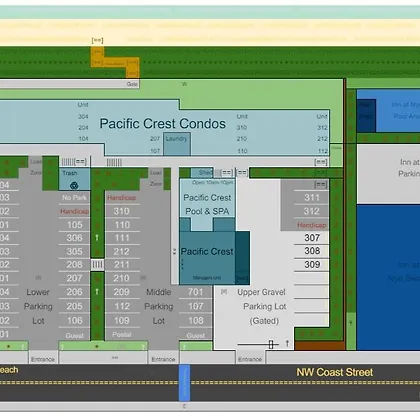
Task: Click the up arrow beside parking space 206
Action: (97, 291)
